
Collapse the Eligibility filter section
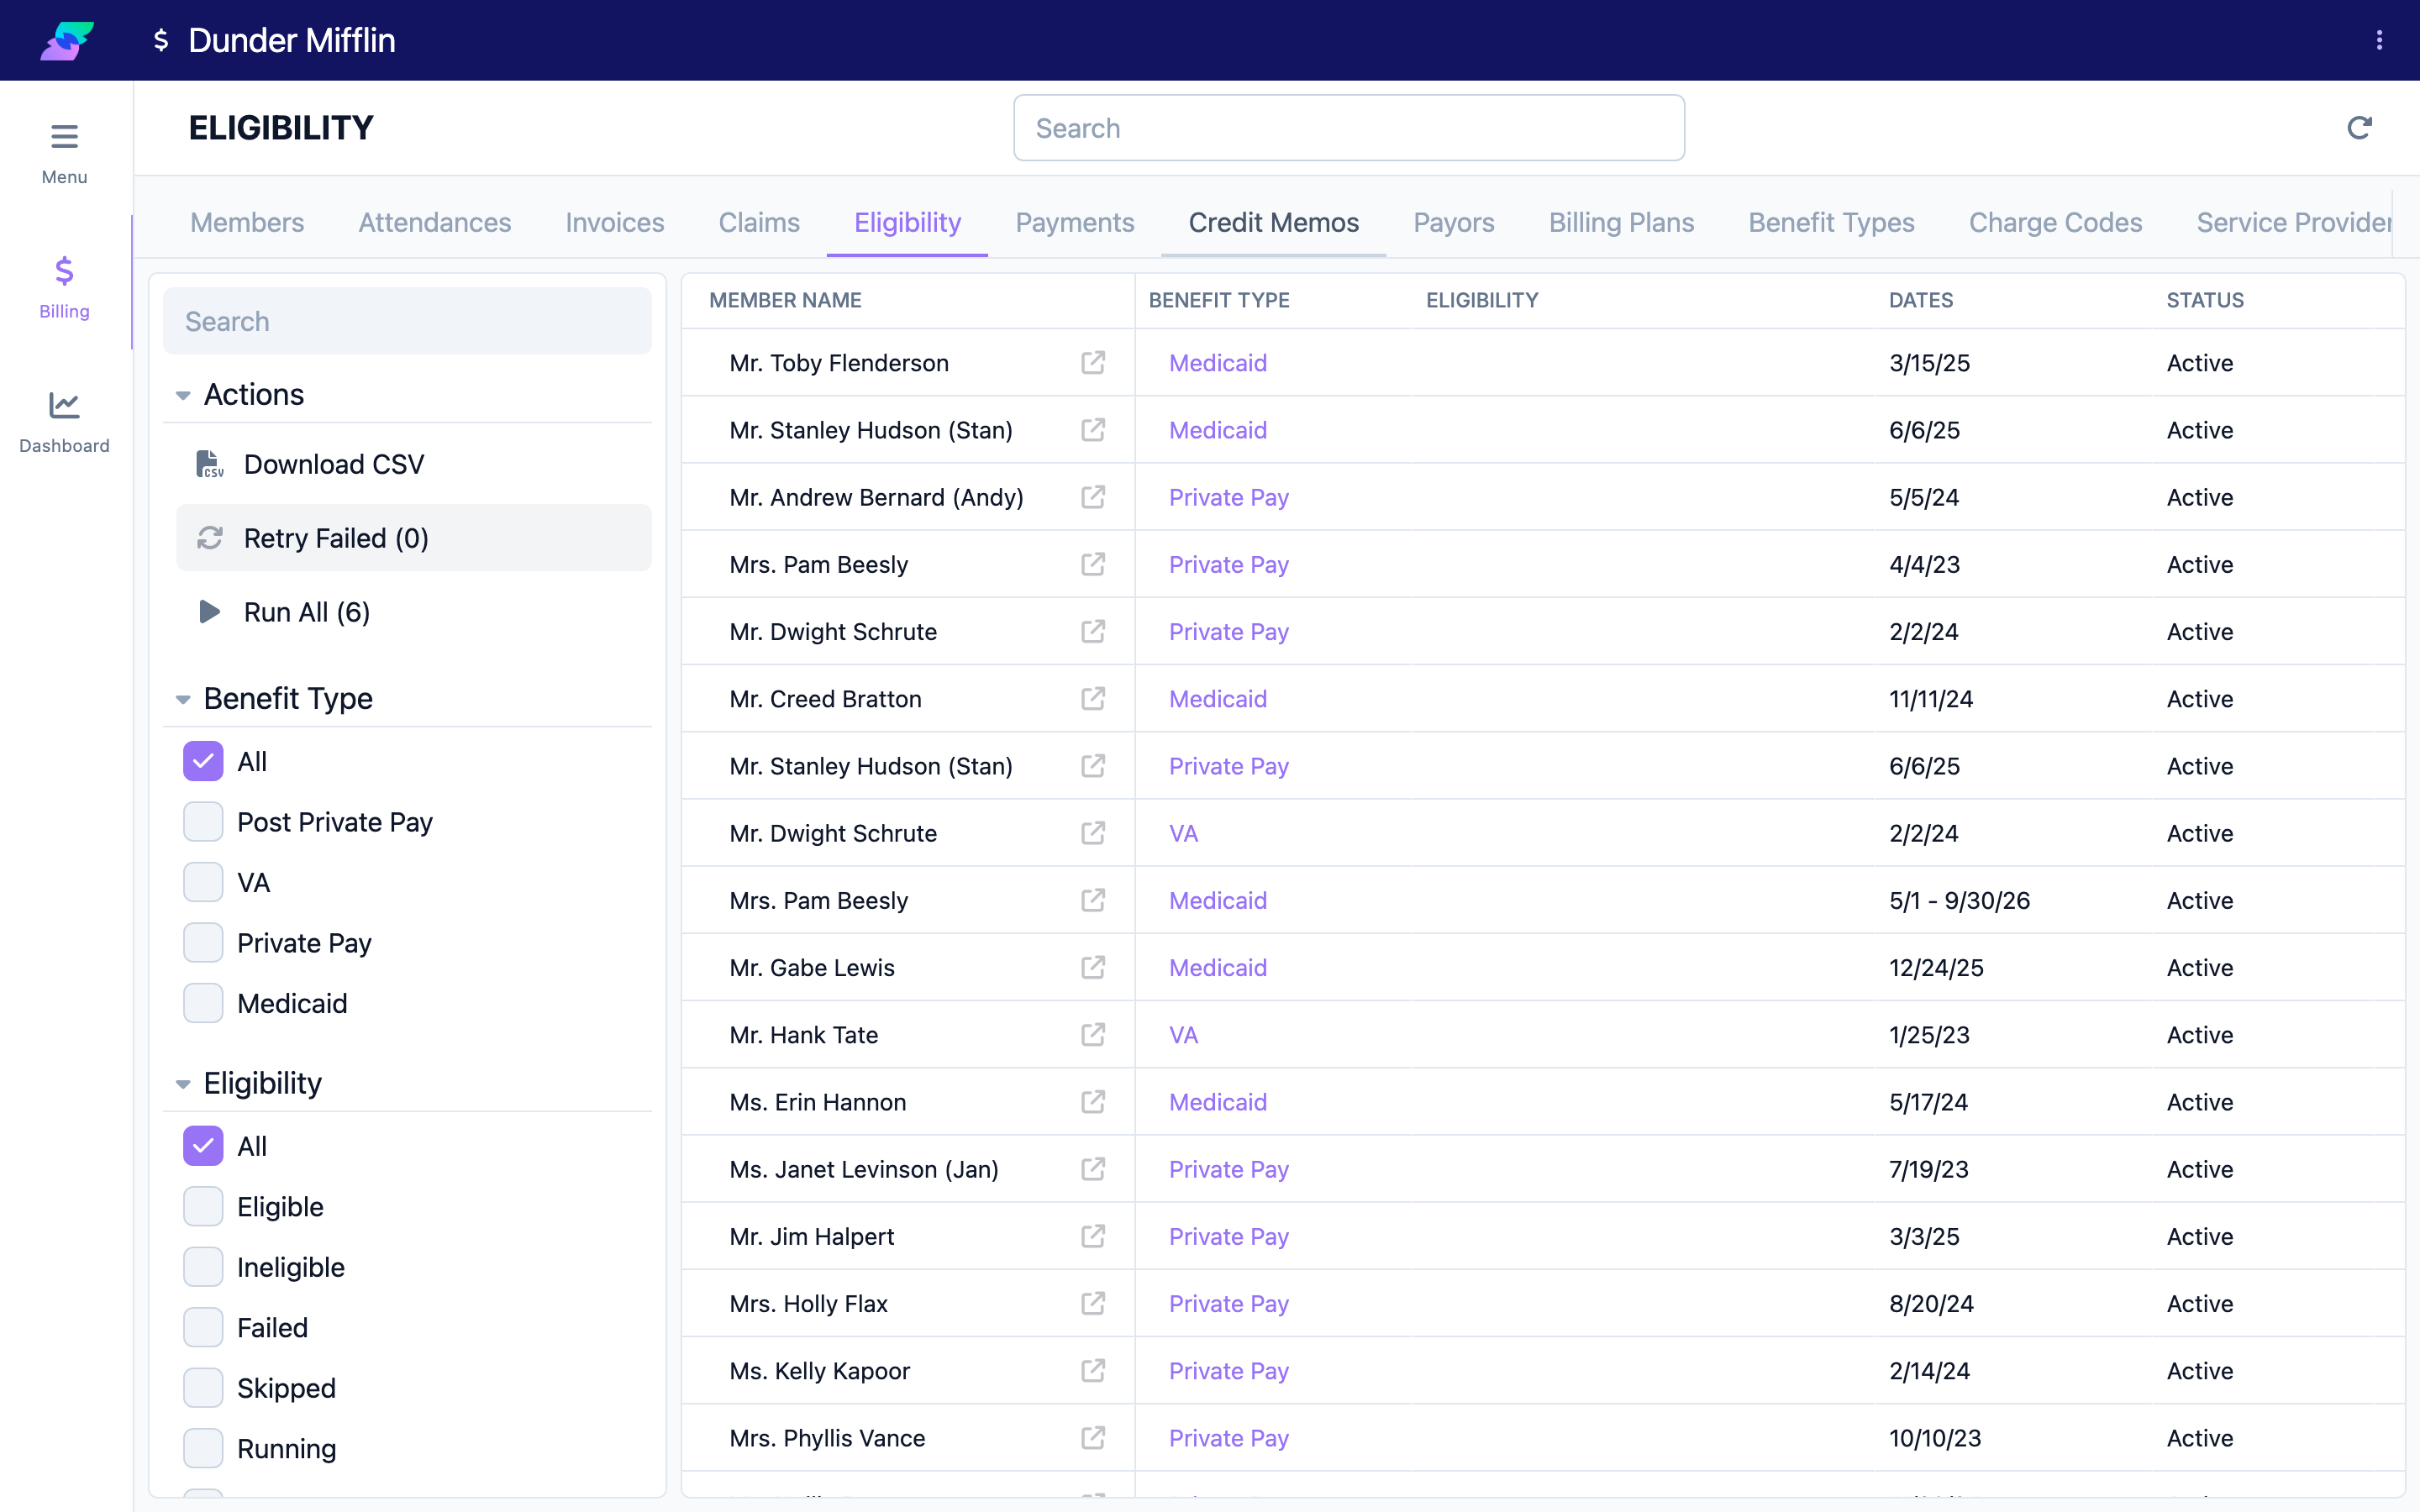183,1084
